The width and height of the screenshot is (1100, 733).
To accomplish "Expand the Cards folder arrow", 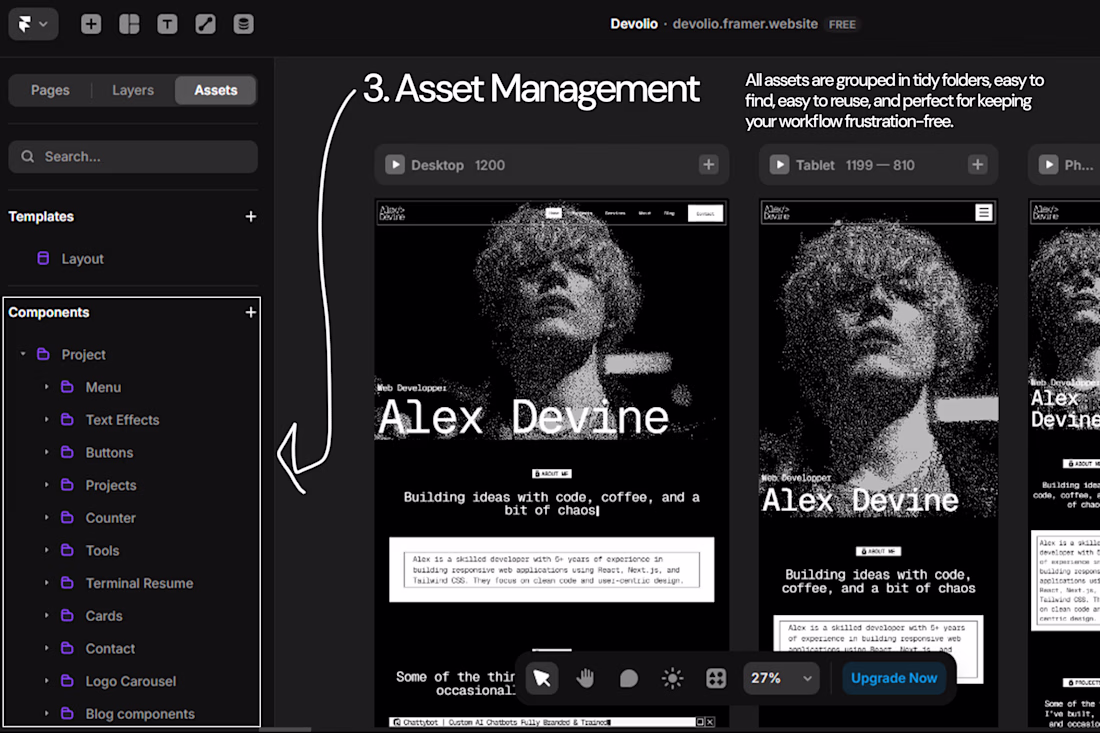I will [x=47, y=615].
